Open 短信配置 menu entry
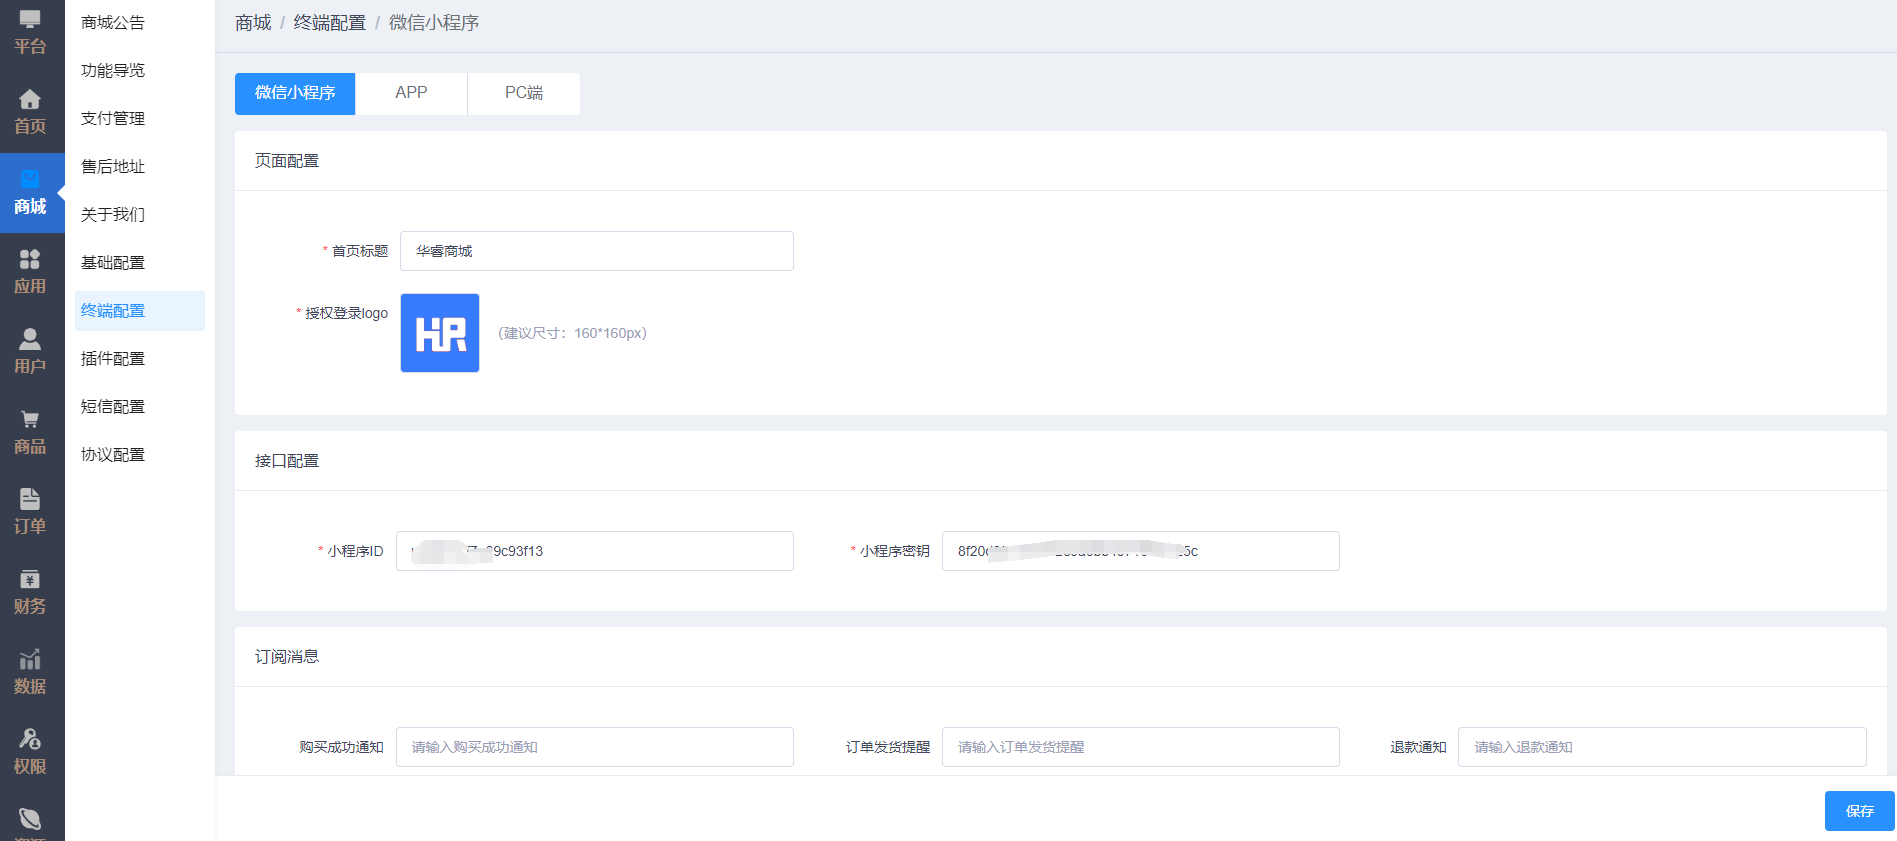1897x841 pixels. (113, 407)
